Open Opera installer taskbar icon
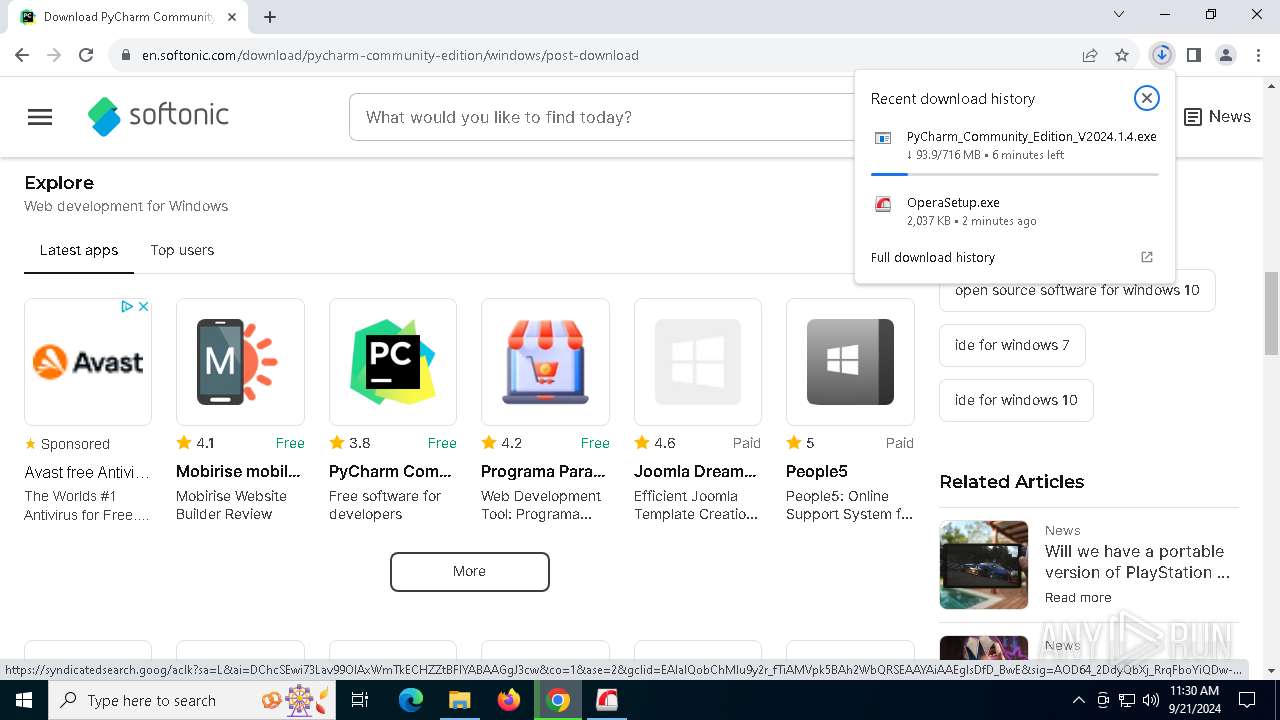The height and width of the screenshot is (720, 1280). (x=607, y=700)
